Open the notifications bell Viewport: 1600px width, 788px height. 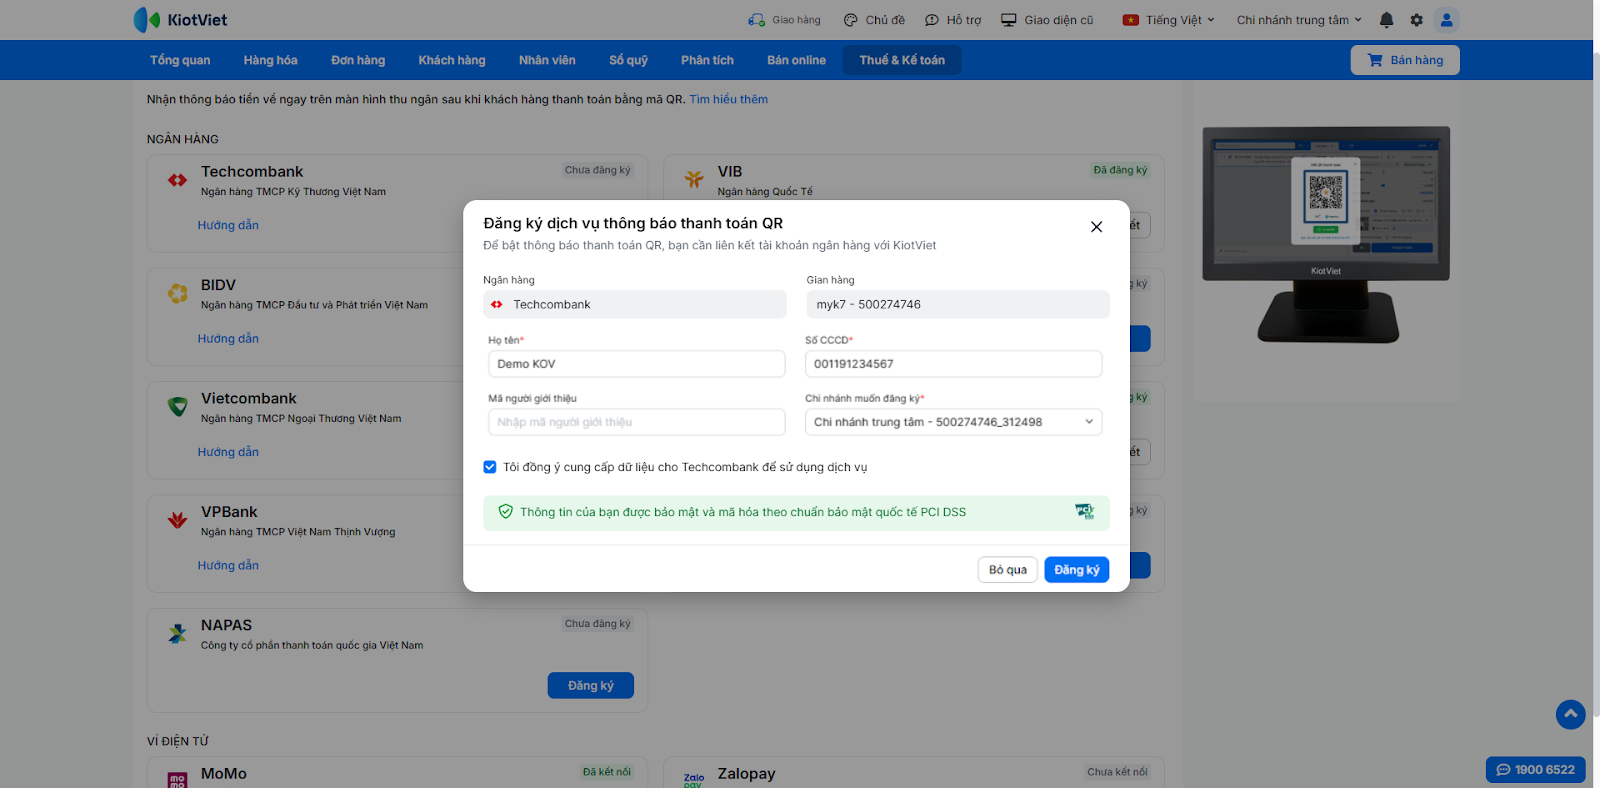pos(1386,20)
